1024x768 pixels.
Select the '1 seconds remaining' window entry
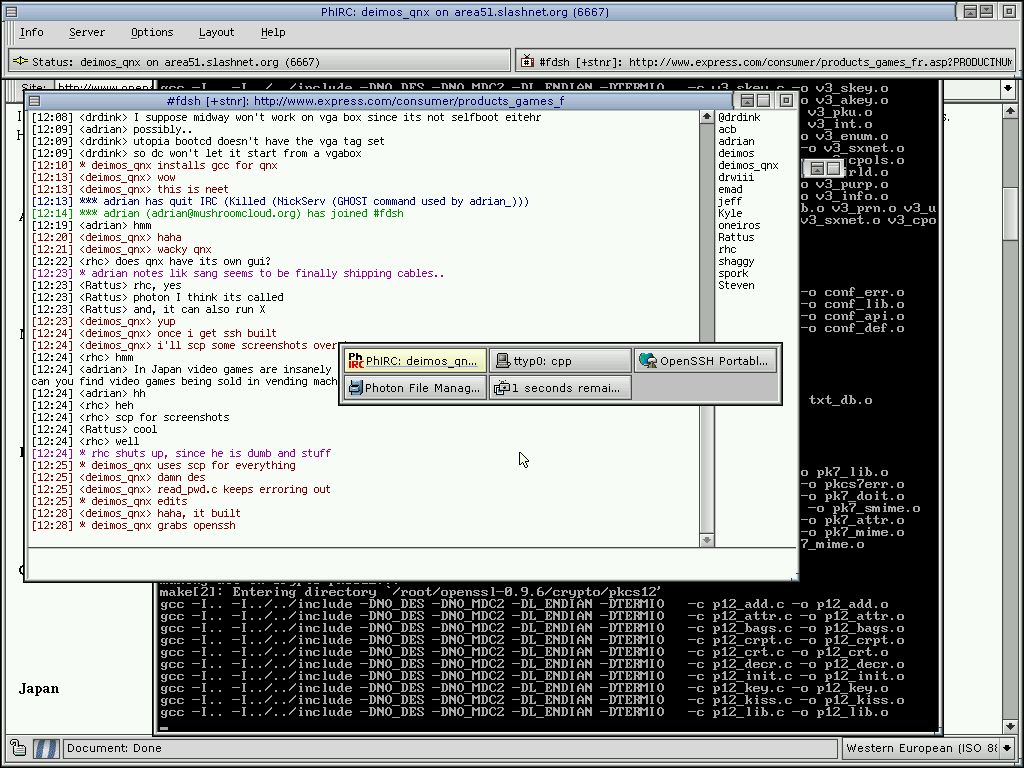click(560, 388)
